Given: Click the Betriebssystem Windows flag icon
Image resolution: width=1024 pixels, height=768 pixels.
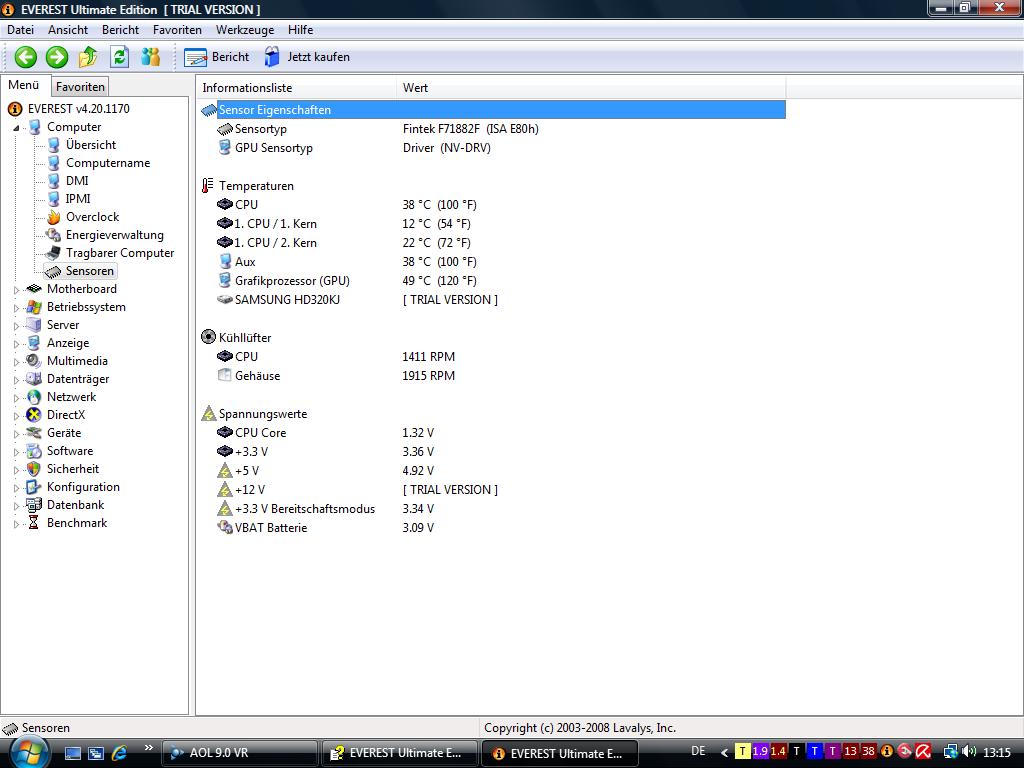Looking at the screenshot, I should 34,307.
